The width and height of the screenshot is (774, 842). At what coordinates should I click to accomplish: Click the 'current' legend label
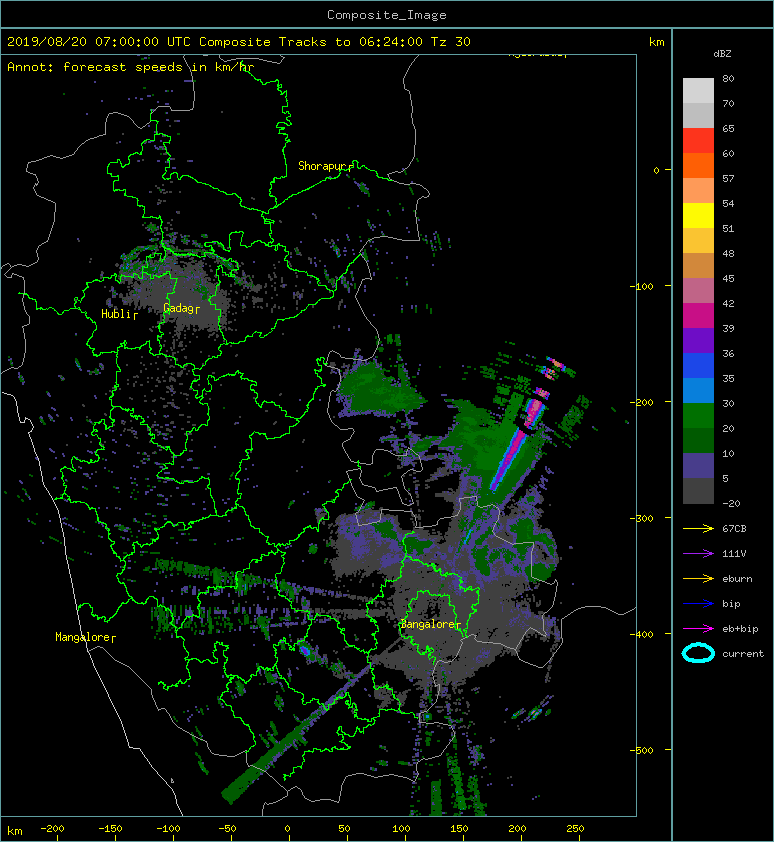(743, 654)
